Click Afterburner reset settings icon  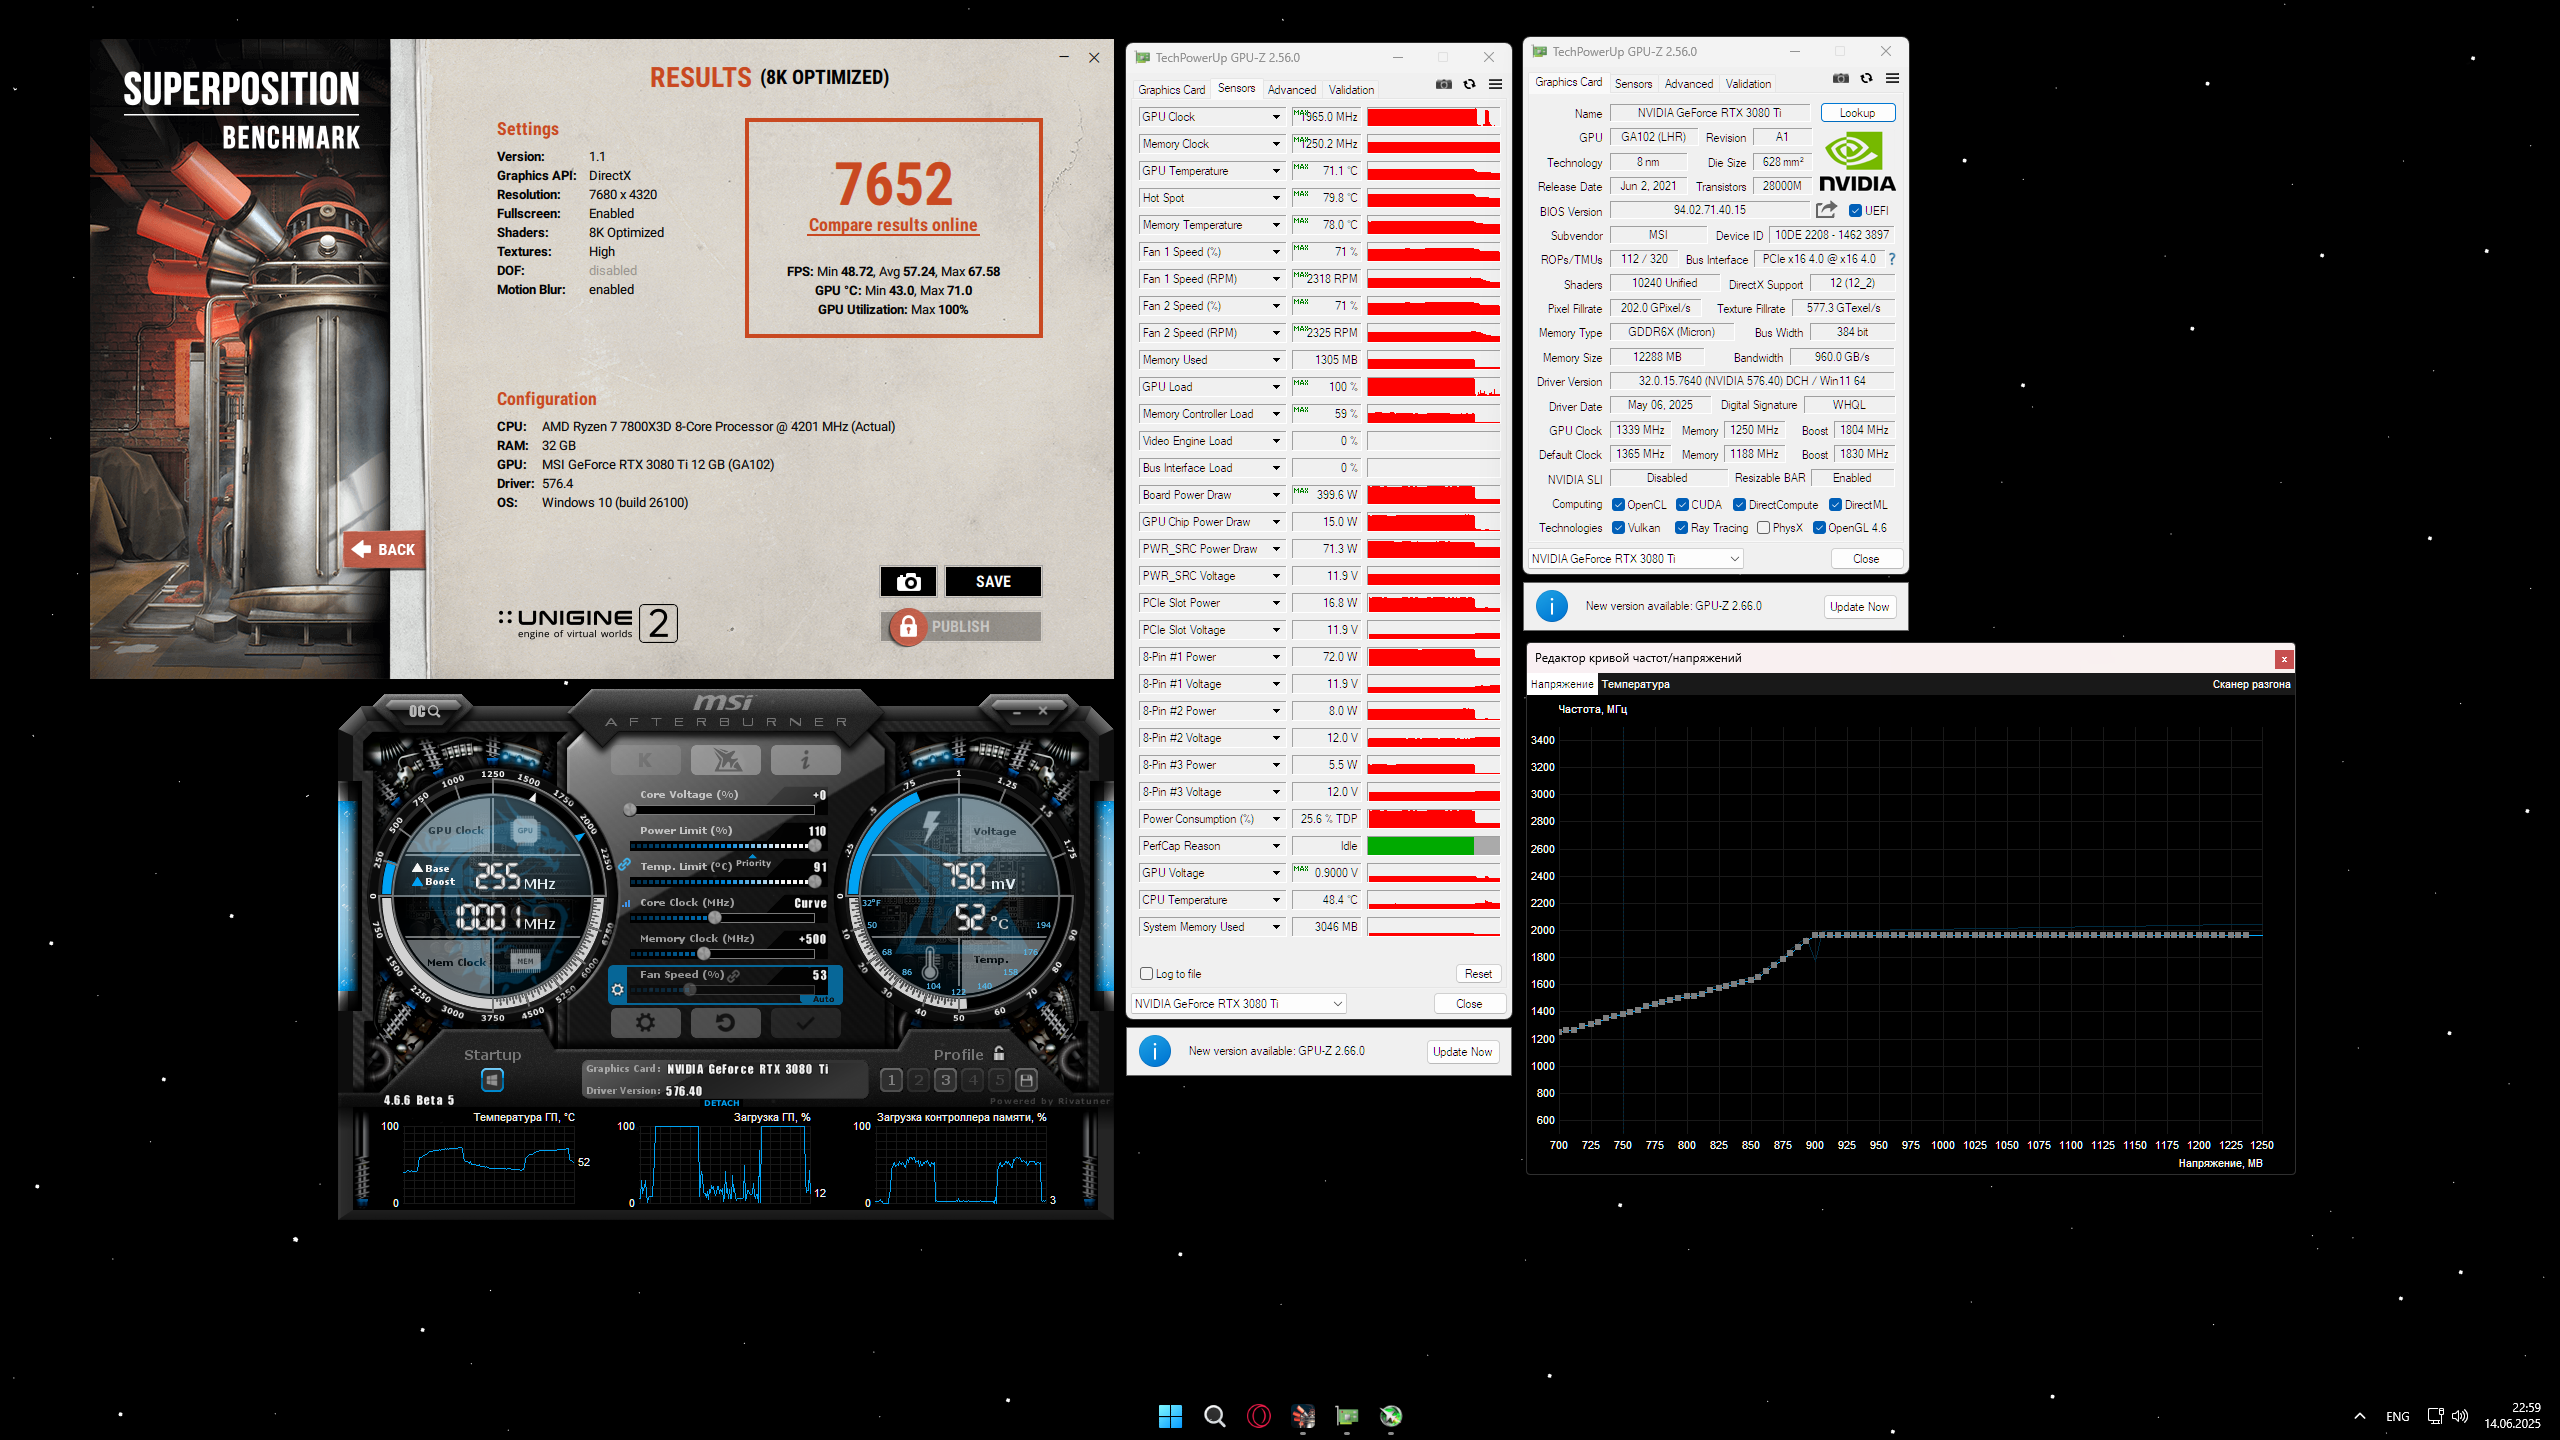[725, 1022]
